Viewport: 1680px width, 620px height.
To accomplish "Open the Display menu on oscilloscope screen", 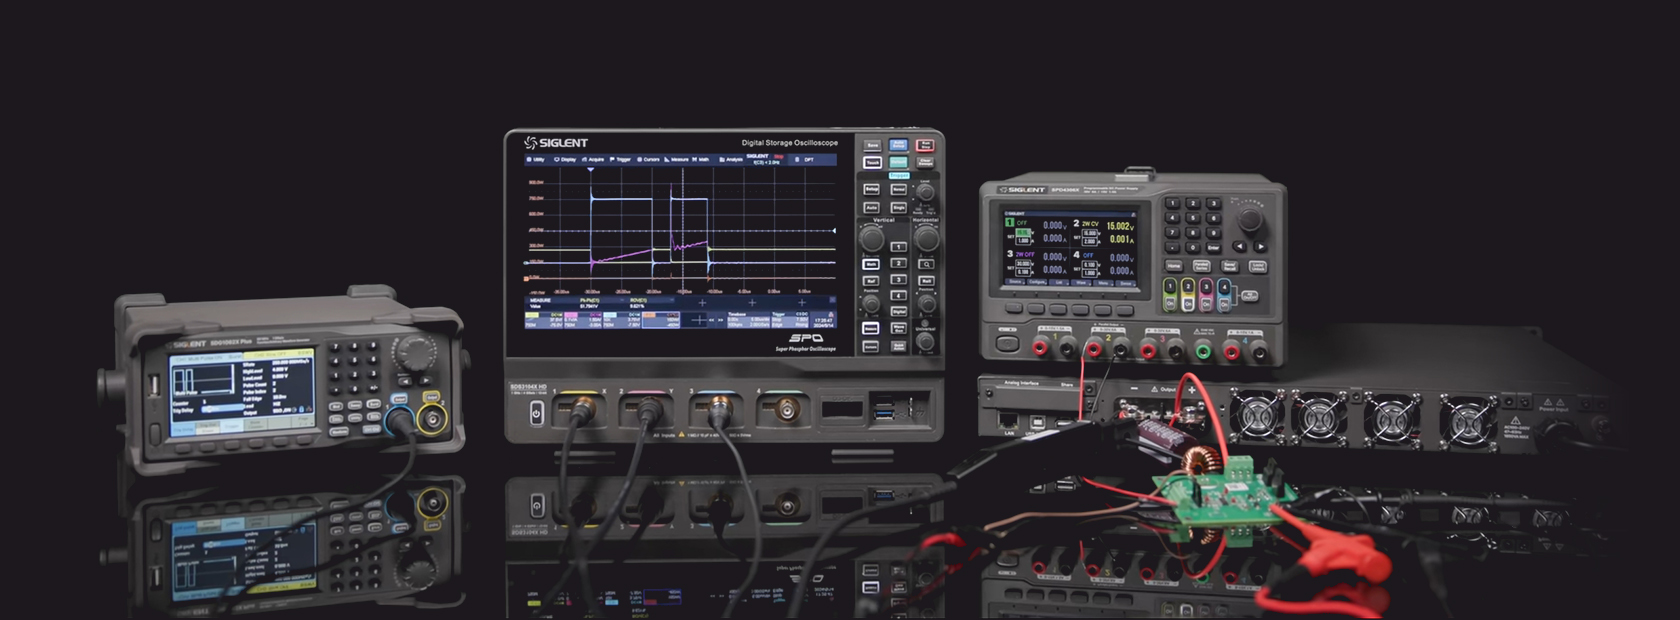I will tap(566, 159).
